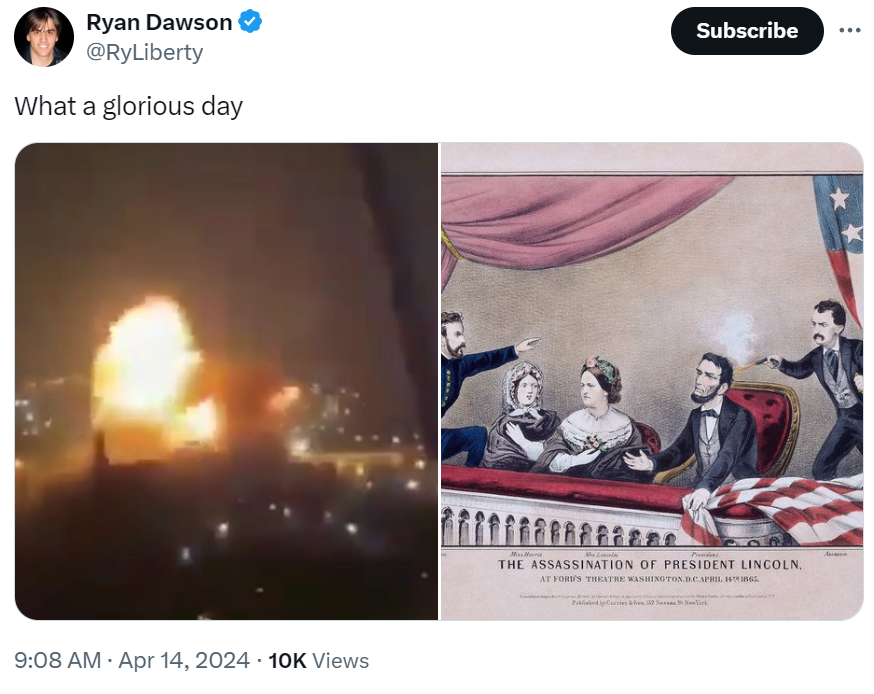Click the Apr 14, 2024 date
The image size is (874, 694).
184,661
